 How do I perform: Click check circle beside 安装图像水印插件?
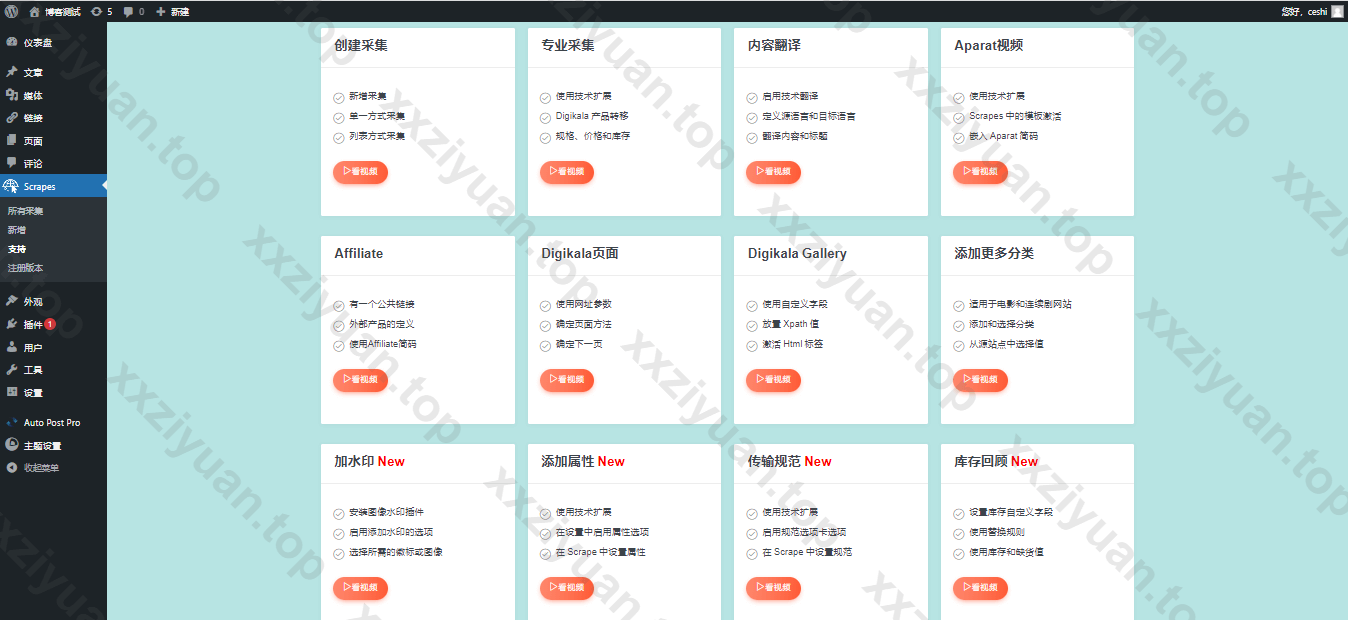pyautogui.click(x=339, y=513)
